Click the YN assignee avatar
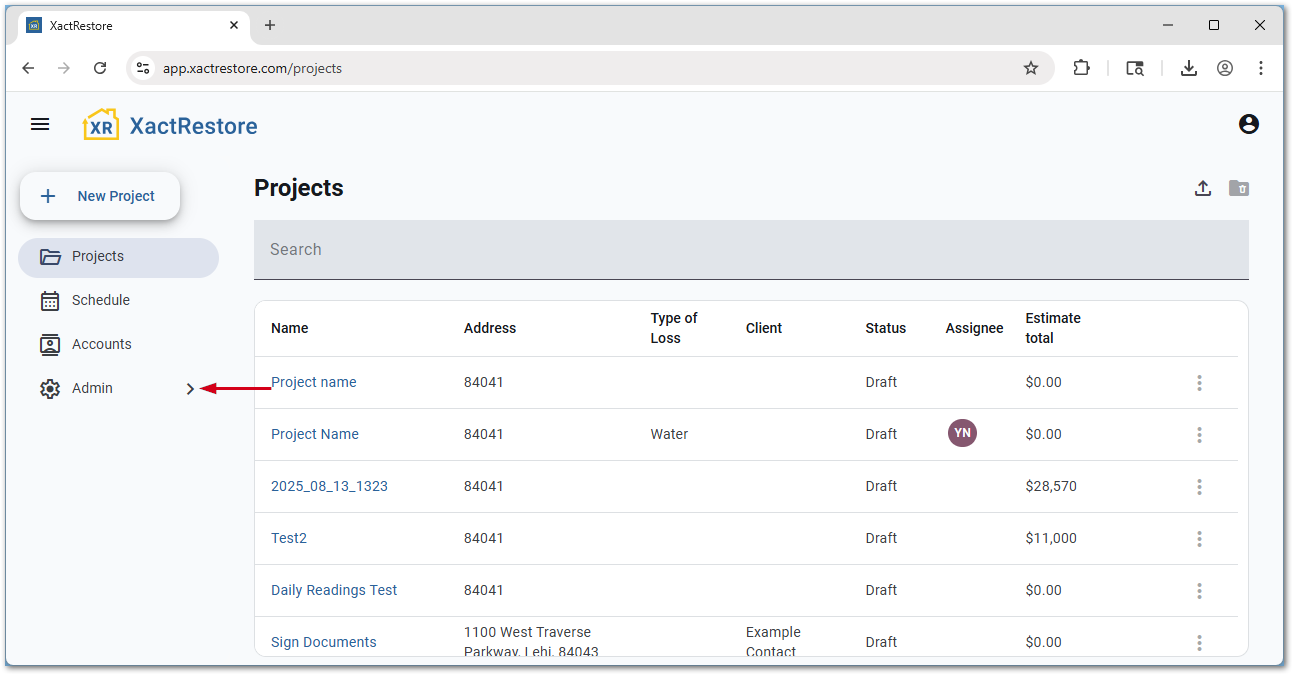1293x675 pixels. 962,433
